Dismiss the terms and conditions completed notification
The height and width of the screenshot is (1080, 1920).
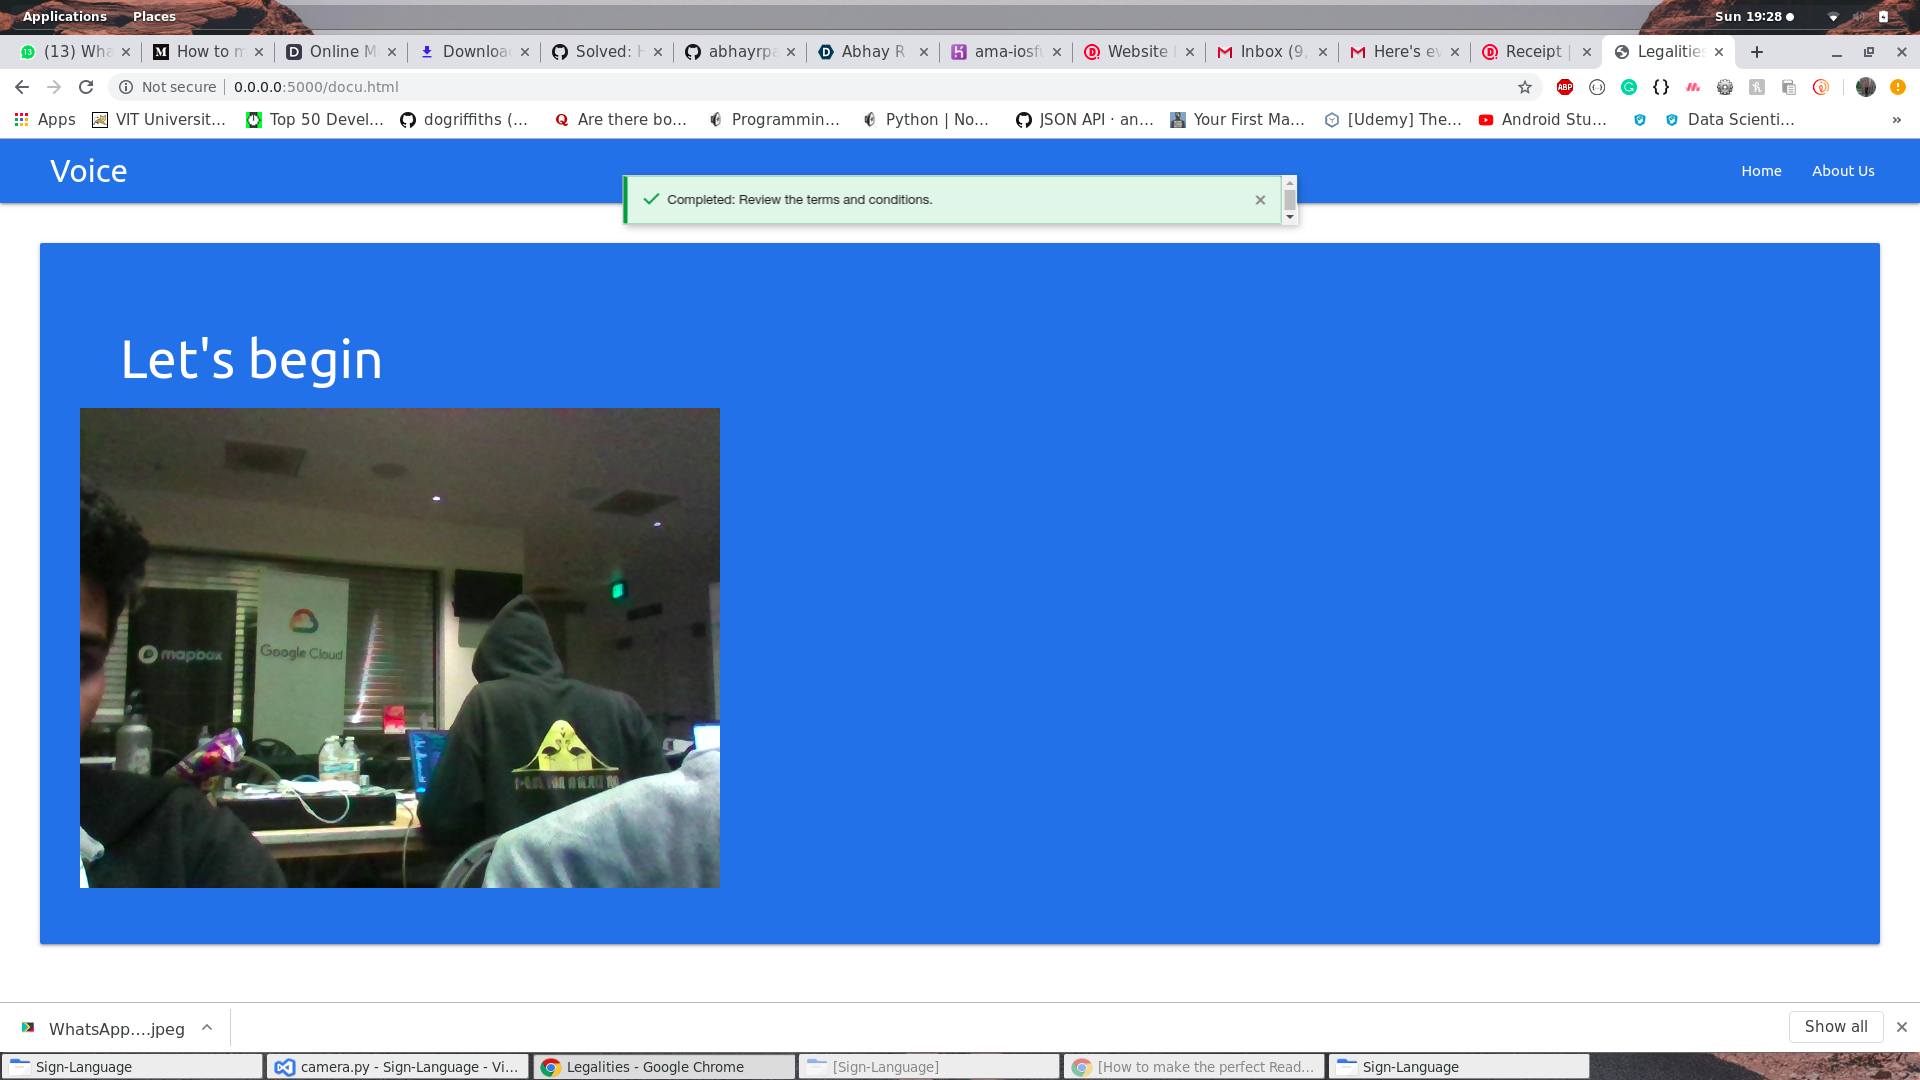coord(1260,200)
